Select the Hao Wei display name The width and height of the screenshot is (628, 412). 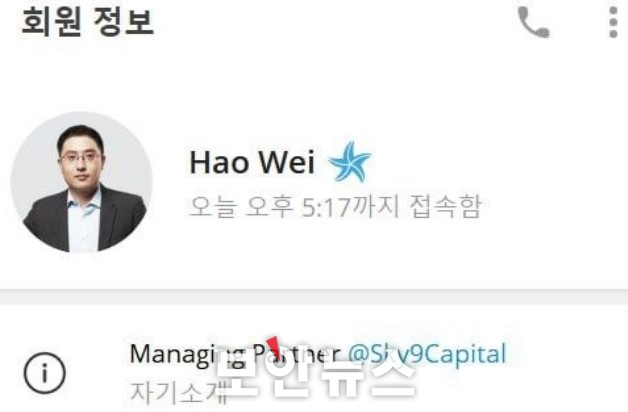click(x=252, y=162)
